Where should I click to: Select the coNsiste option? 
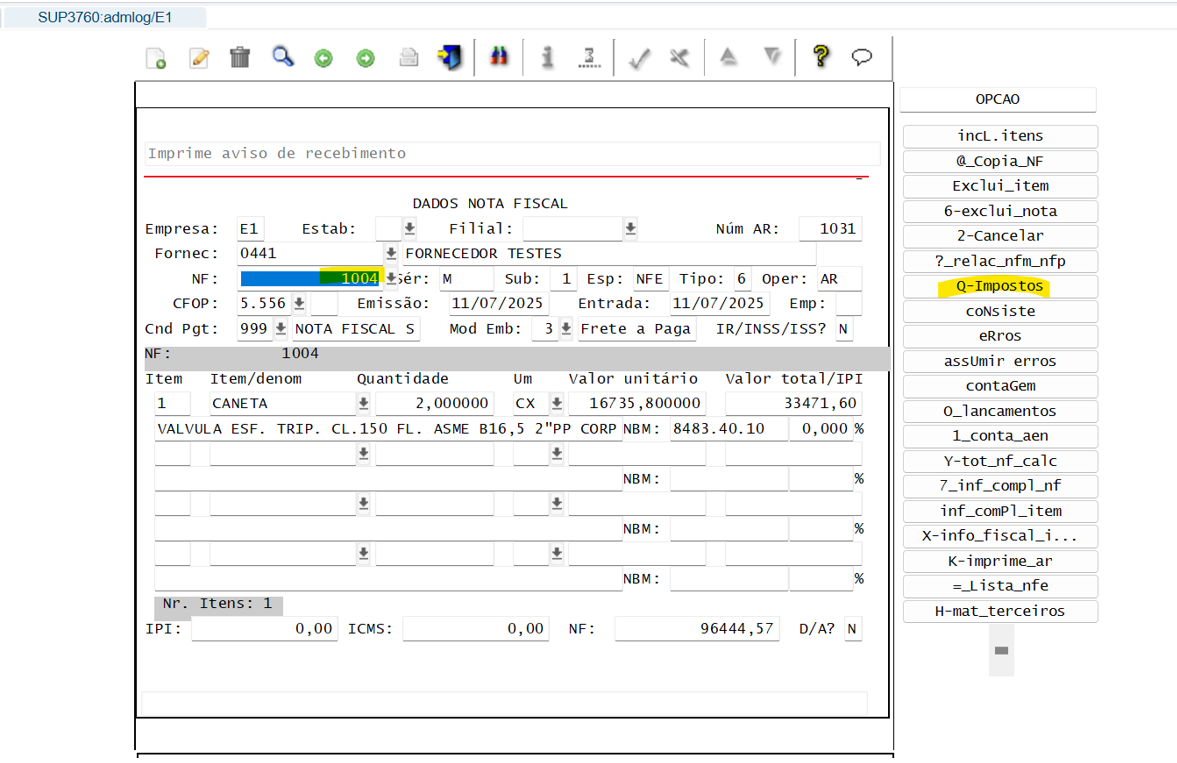coord(999,311)
